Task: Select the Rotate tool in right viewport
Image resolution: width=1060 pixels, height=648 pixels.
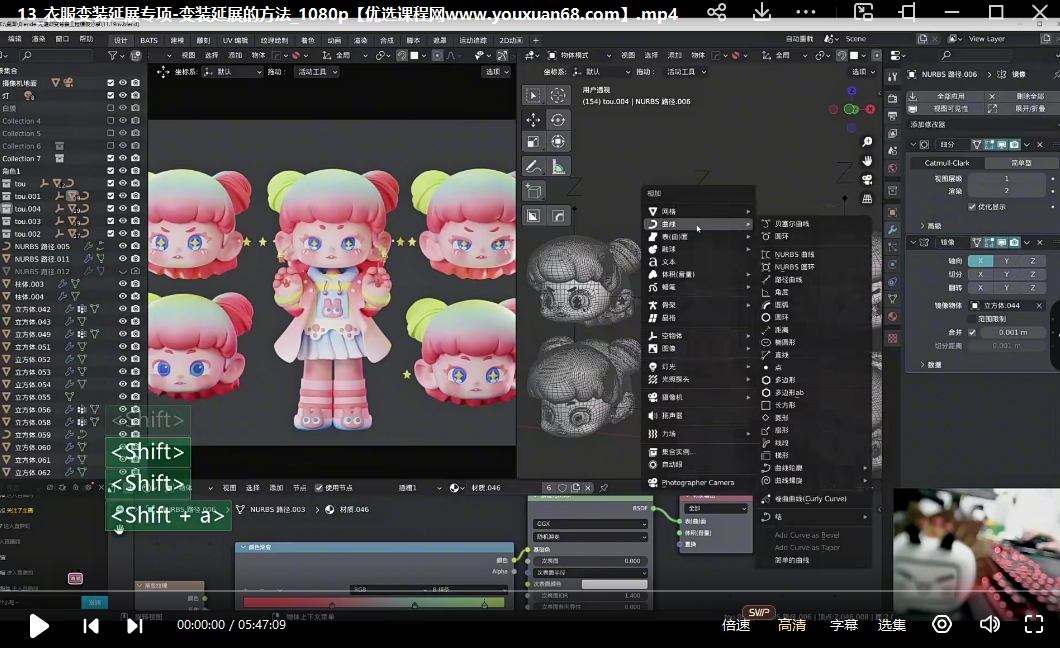Action: click(558, 120)
